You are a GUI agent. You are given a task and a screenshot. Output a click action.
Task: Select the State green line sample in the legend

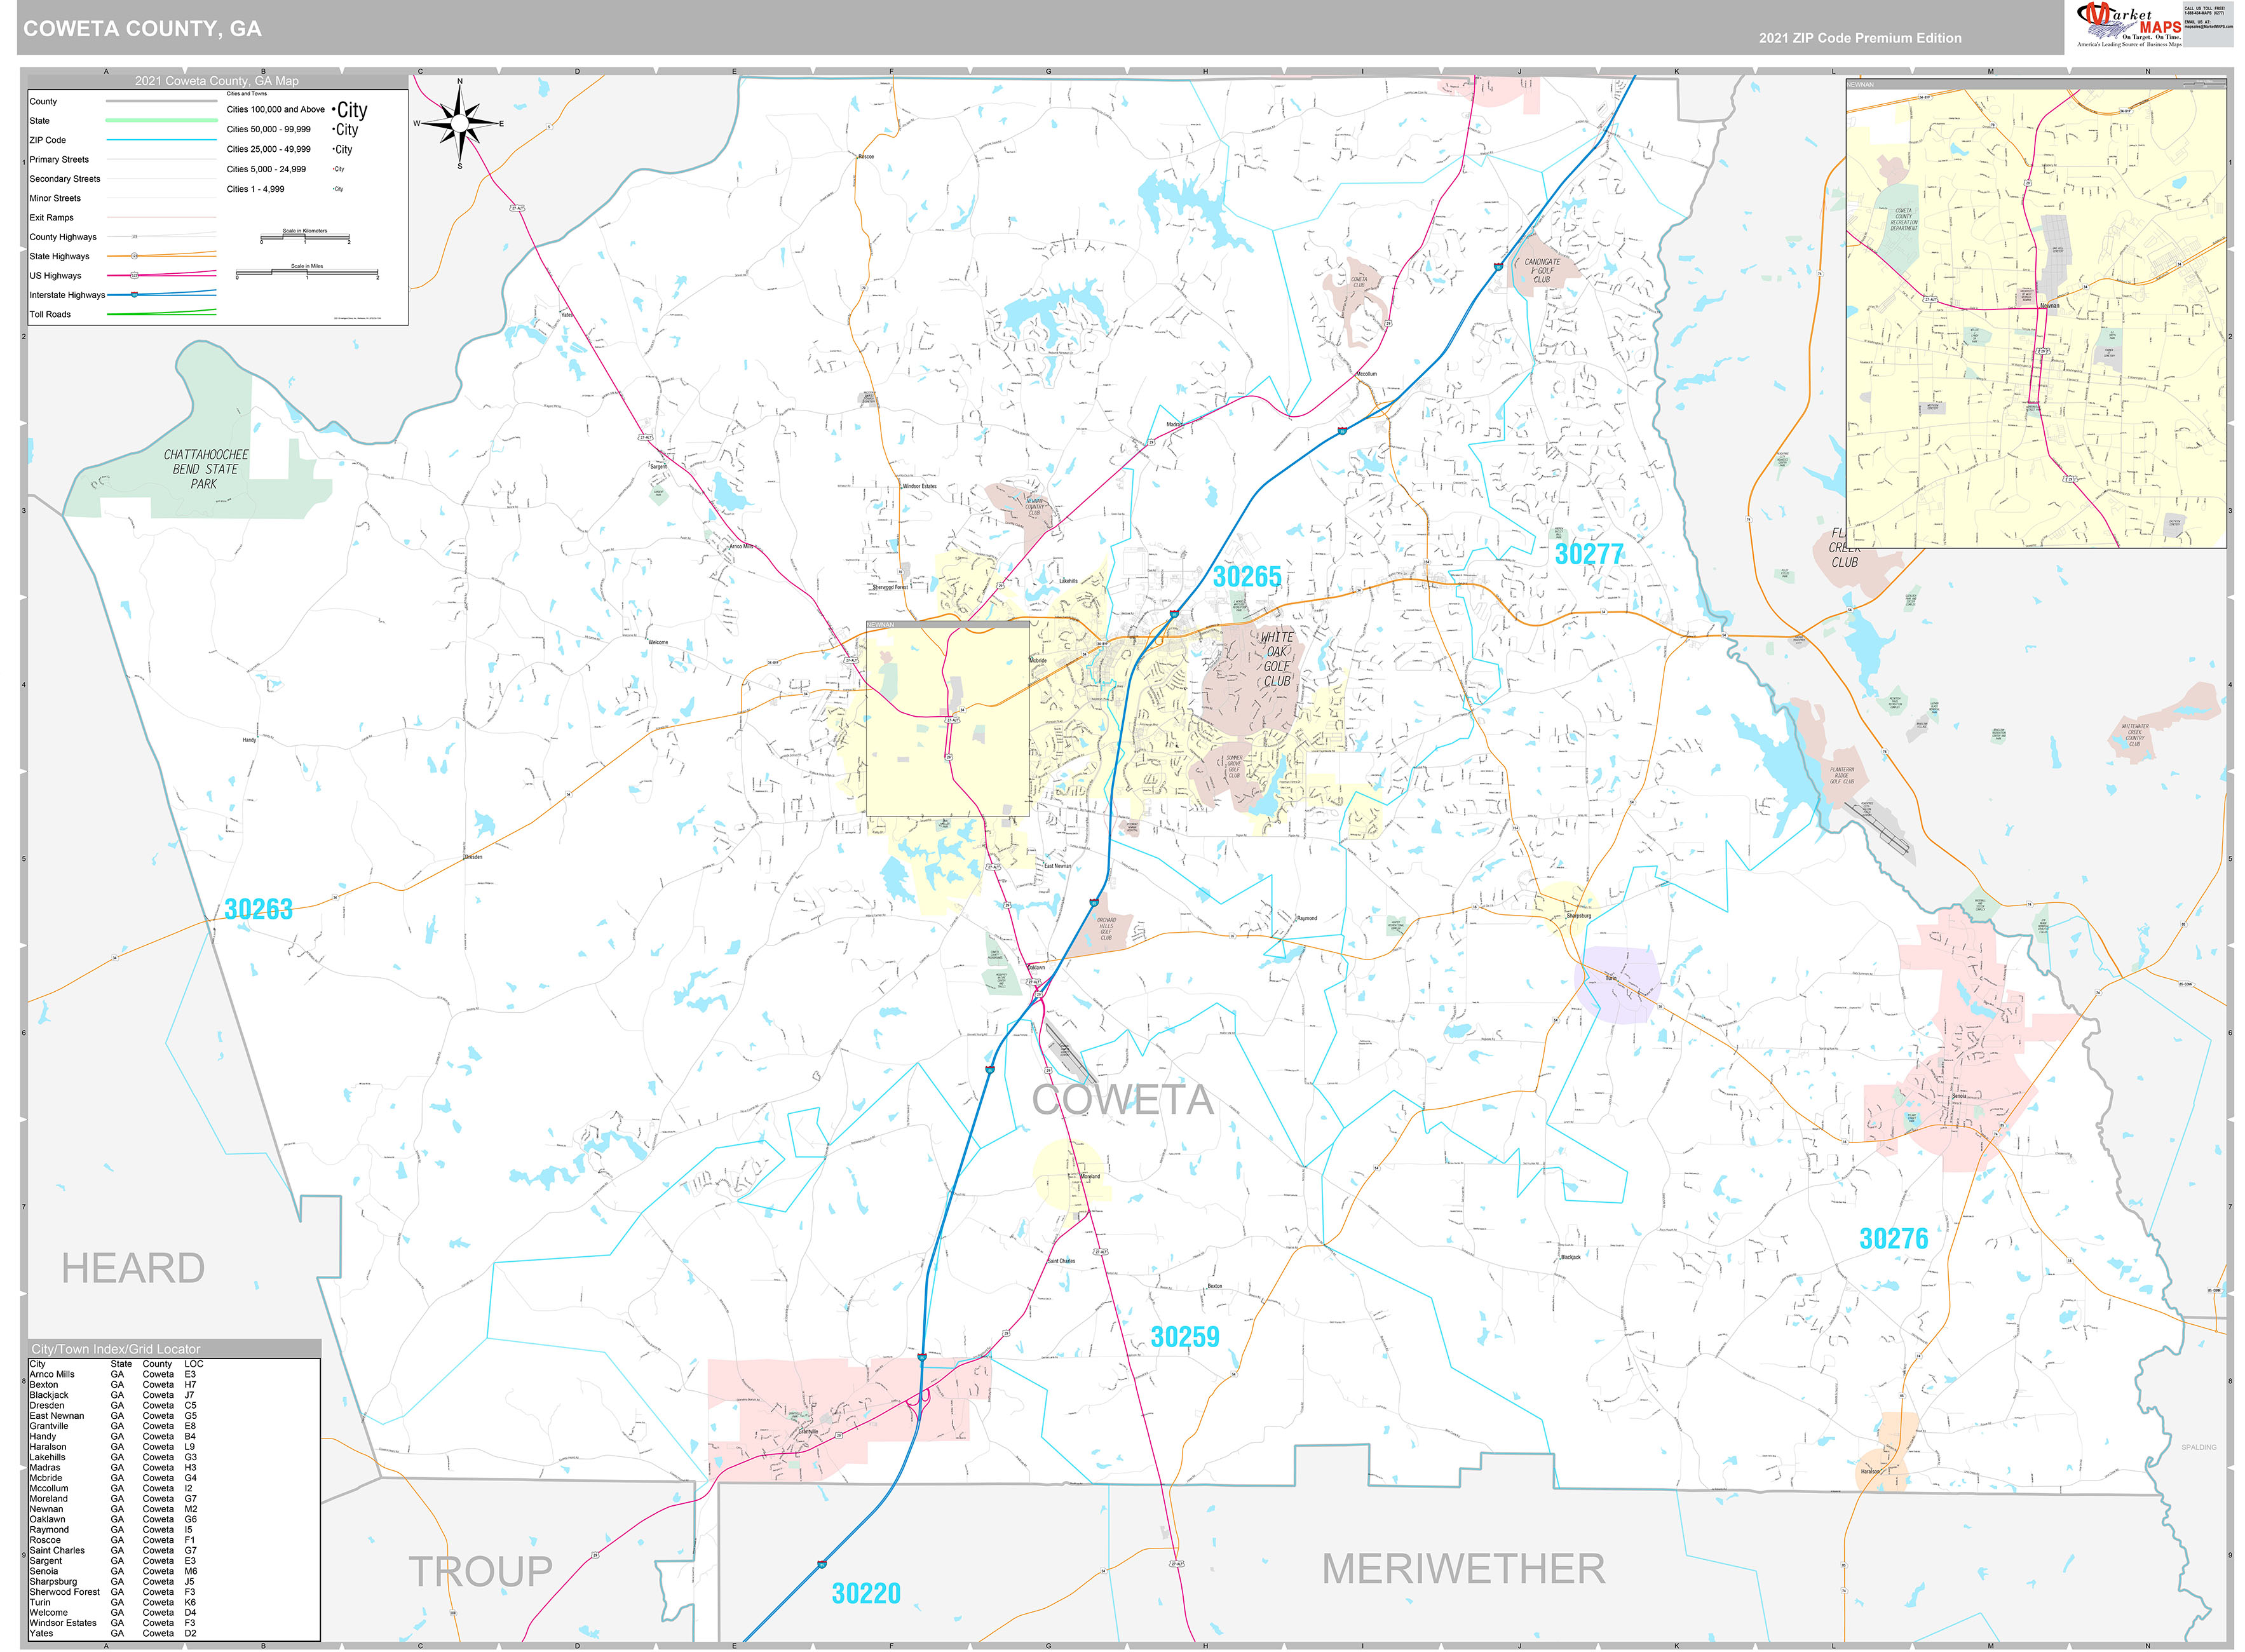161,120
